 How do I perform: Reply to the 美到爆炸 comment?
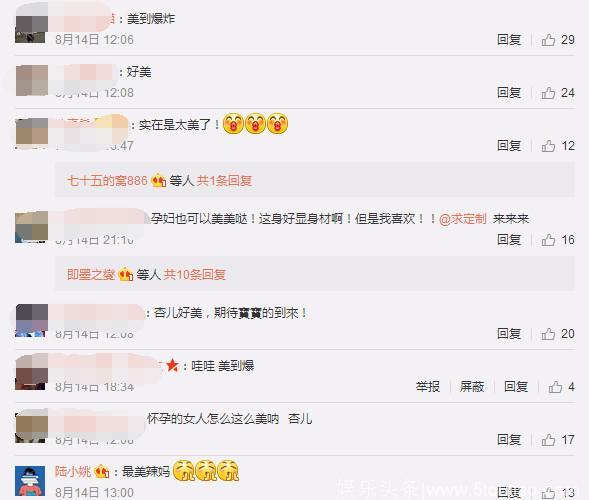[509, 40]
